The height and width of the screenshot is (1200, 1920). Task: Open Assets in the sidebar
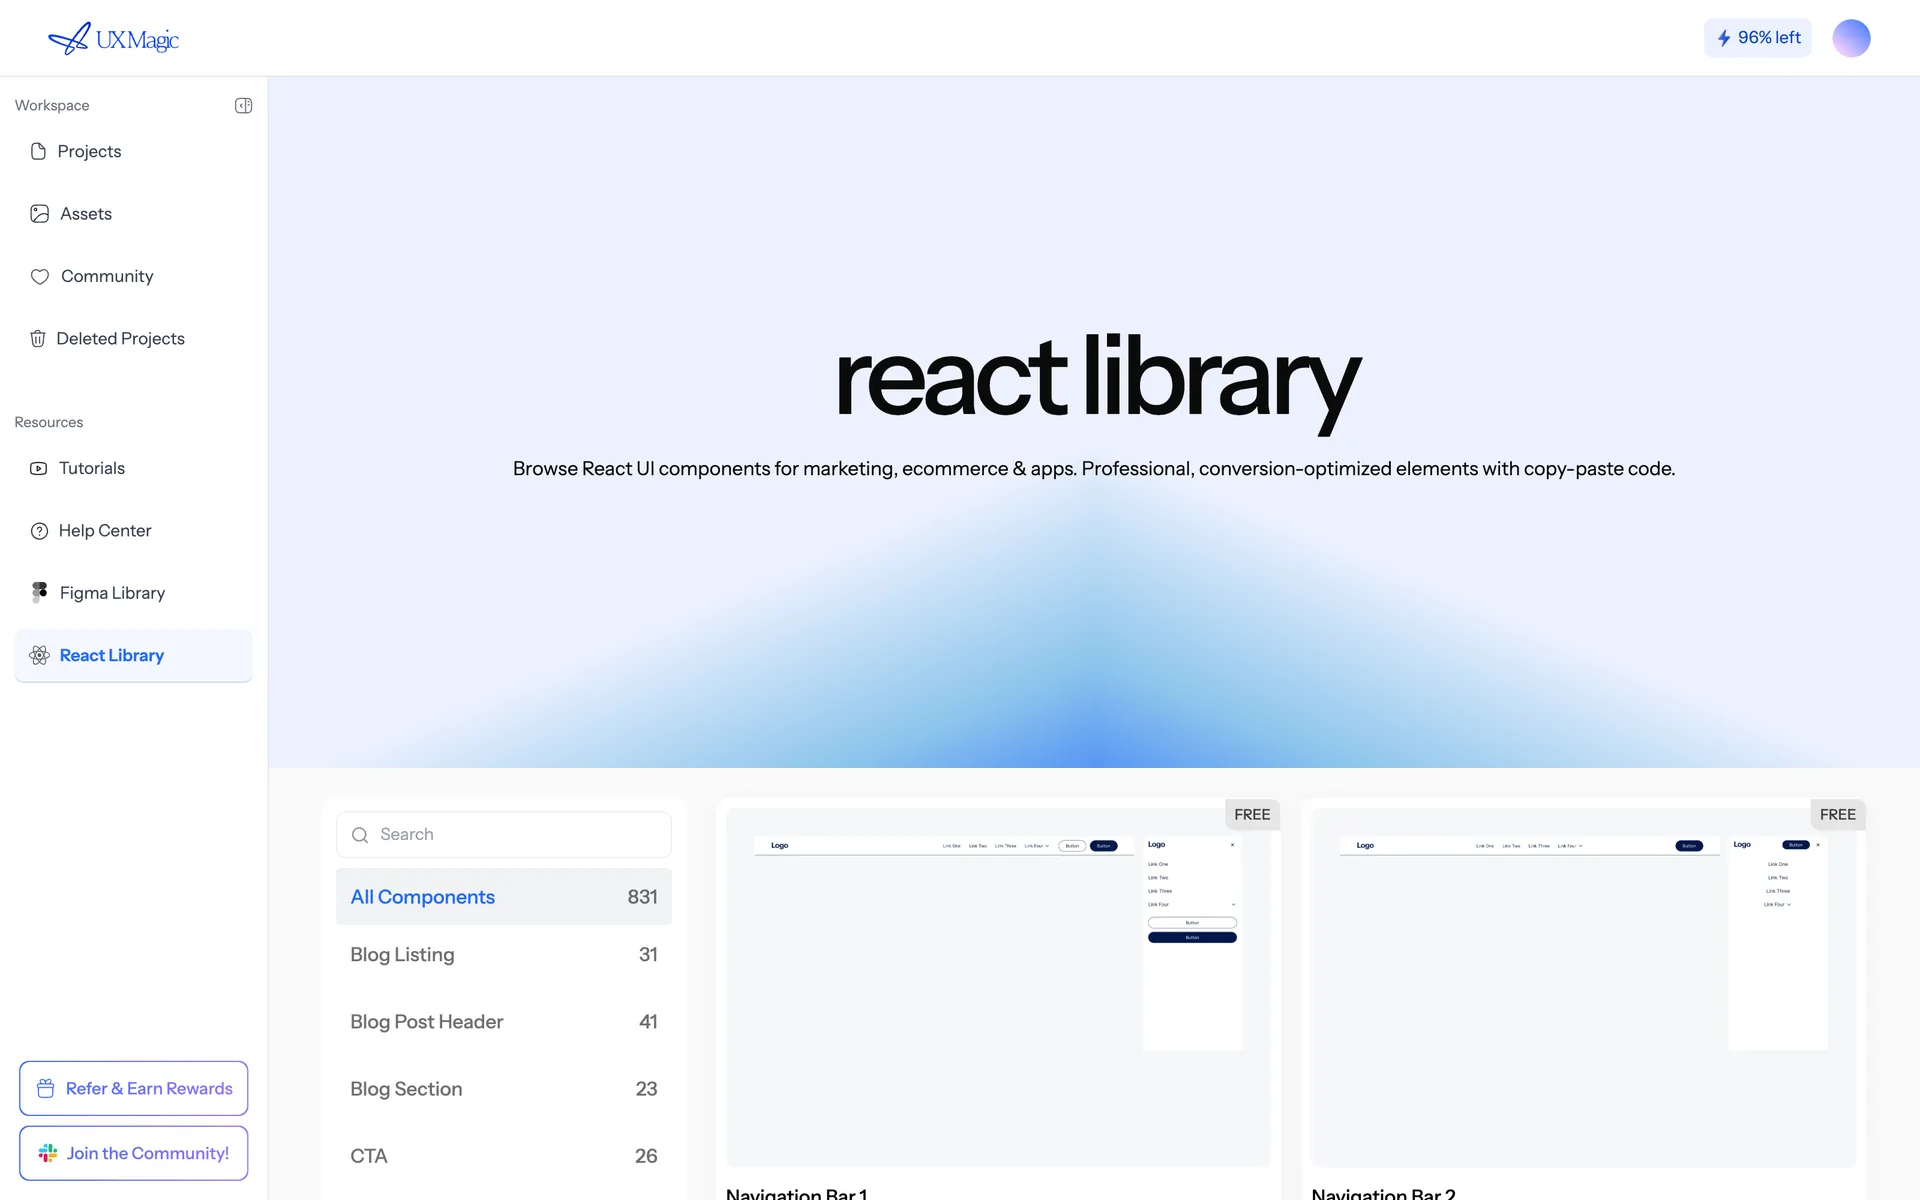tap(134, 214)
